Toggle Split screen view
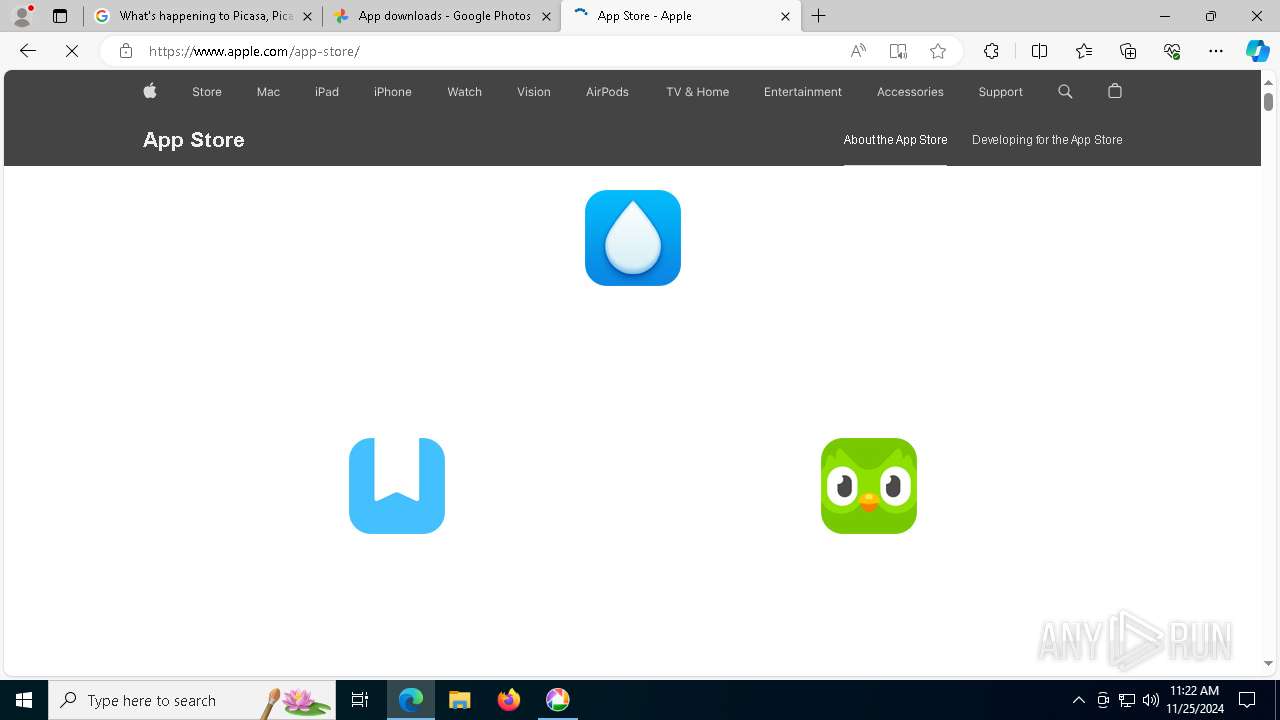 click(x=1039, y=51)
